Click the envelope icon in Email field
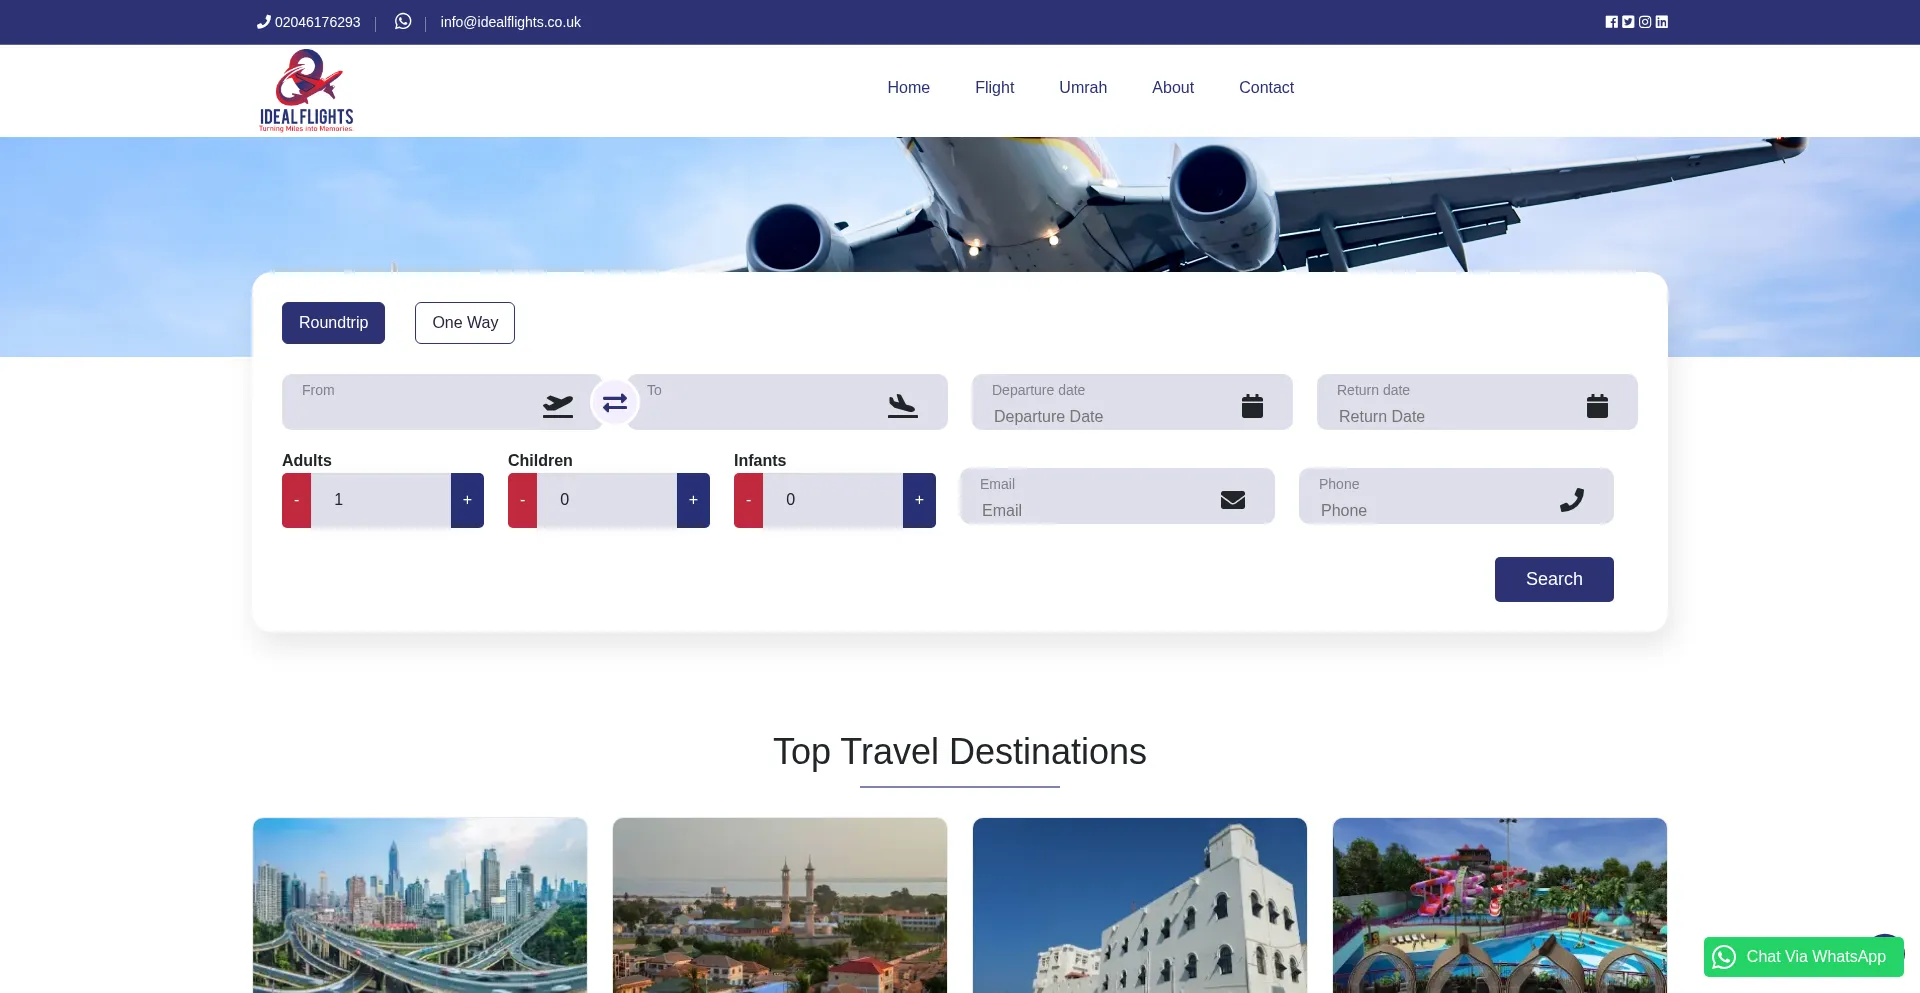1920x993 pixels. click(1233, 500)
